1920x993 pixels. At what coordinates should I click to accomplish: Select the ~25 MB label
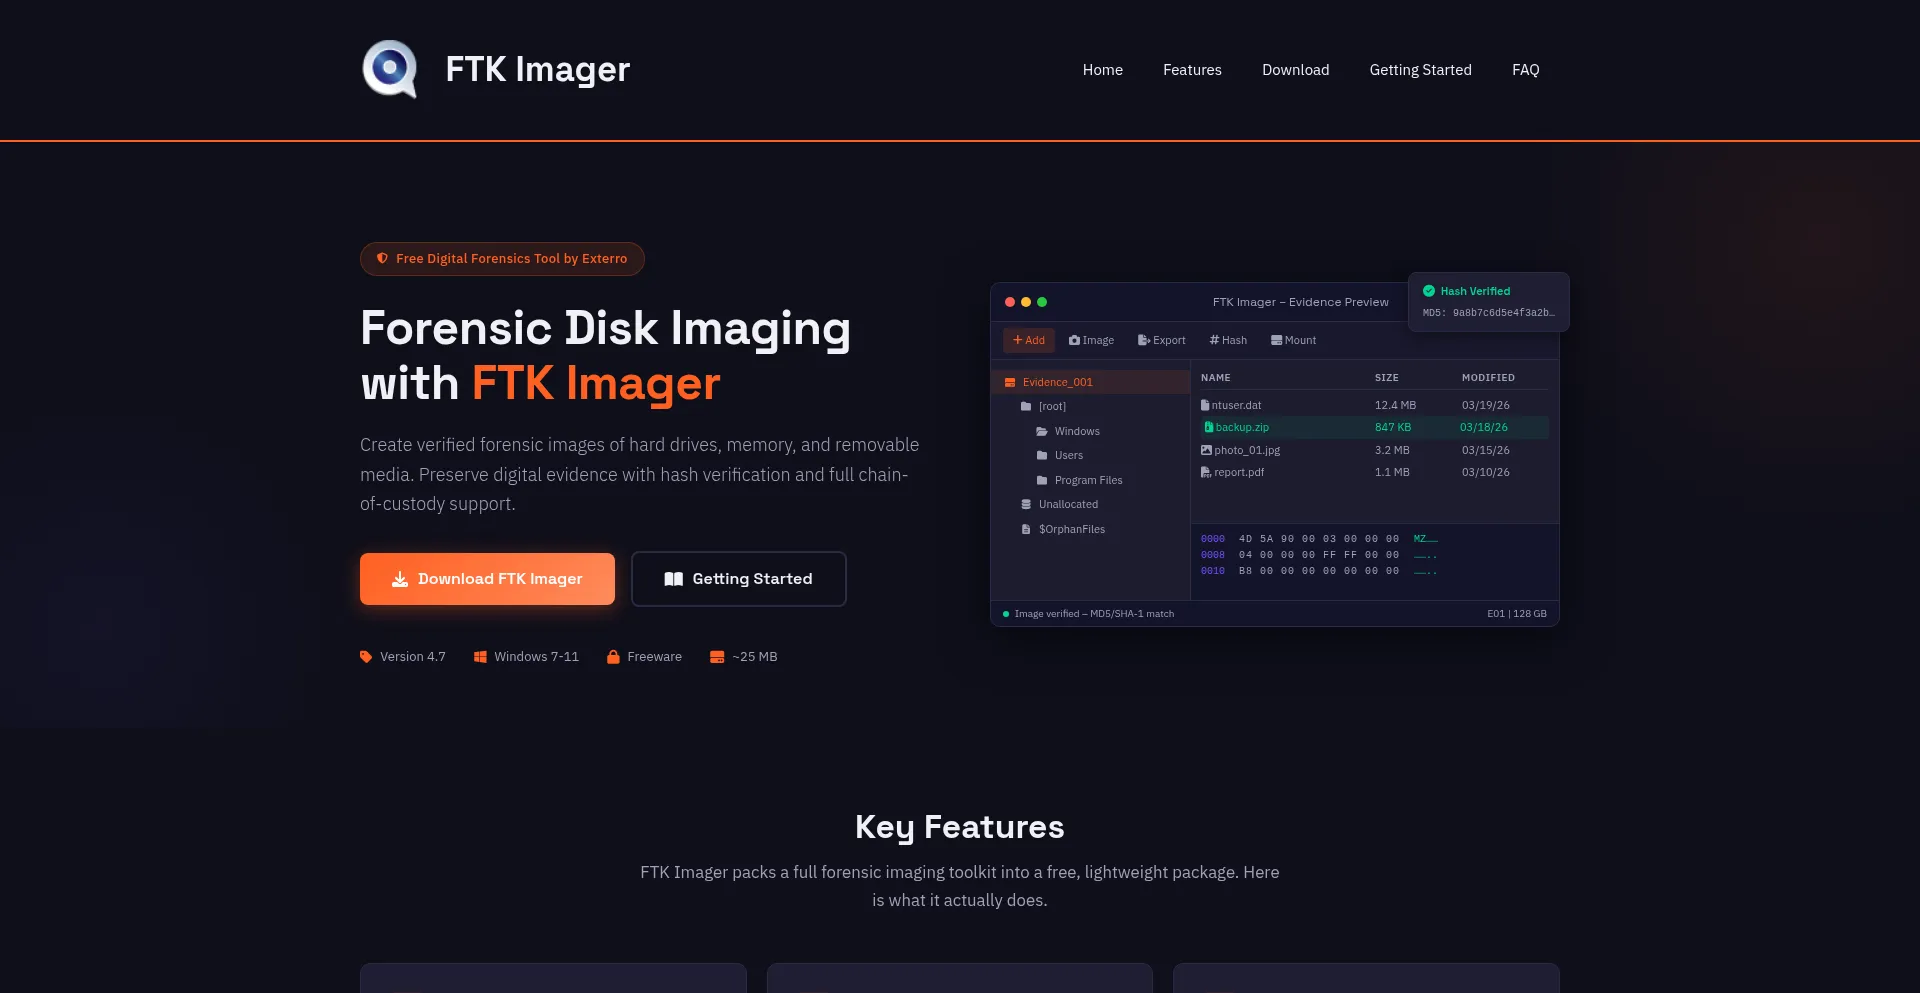754,657
